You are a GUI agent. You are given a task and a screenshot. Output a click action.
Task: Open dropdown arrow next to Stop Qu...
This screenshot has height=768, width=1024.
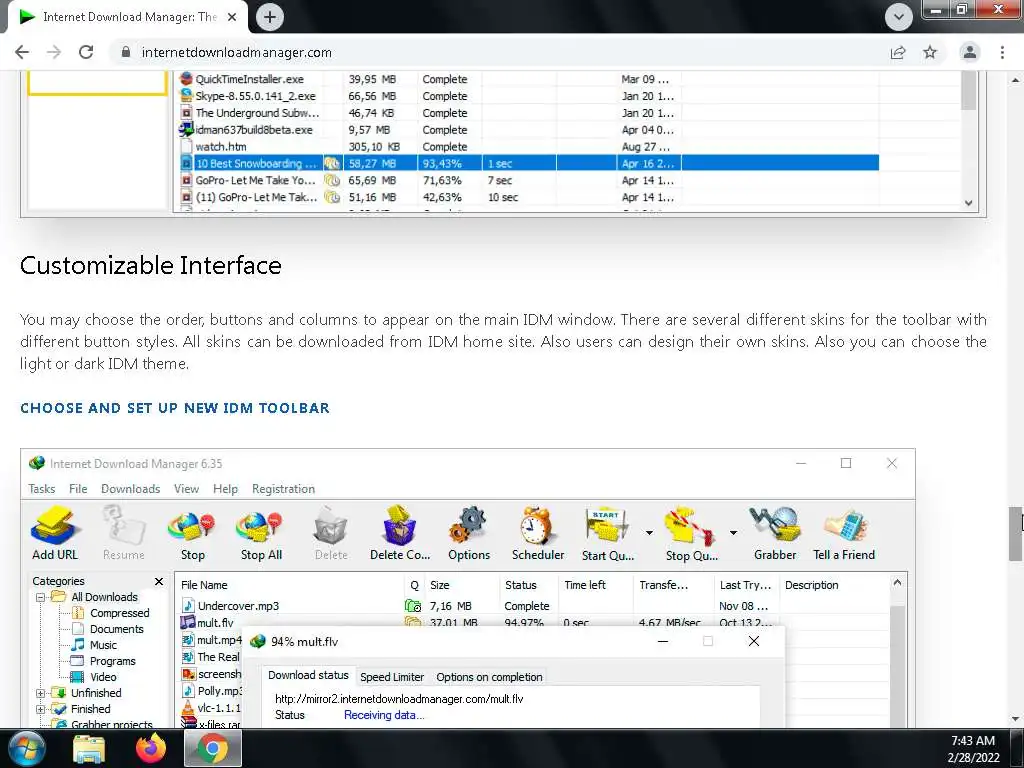pos(733,533)
